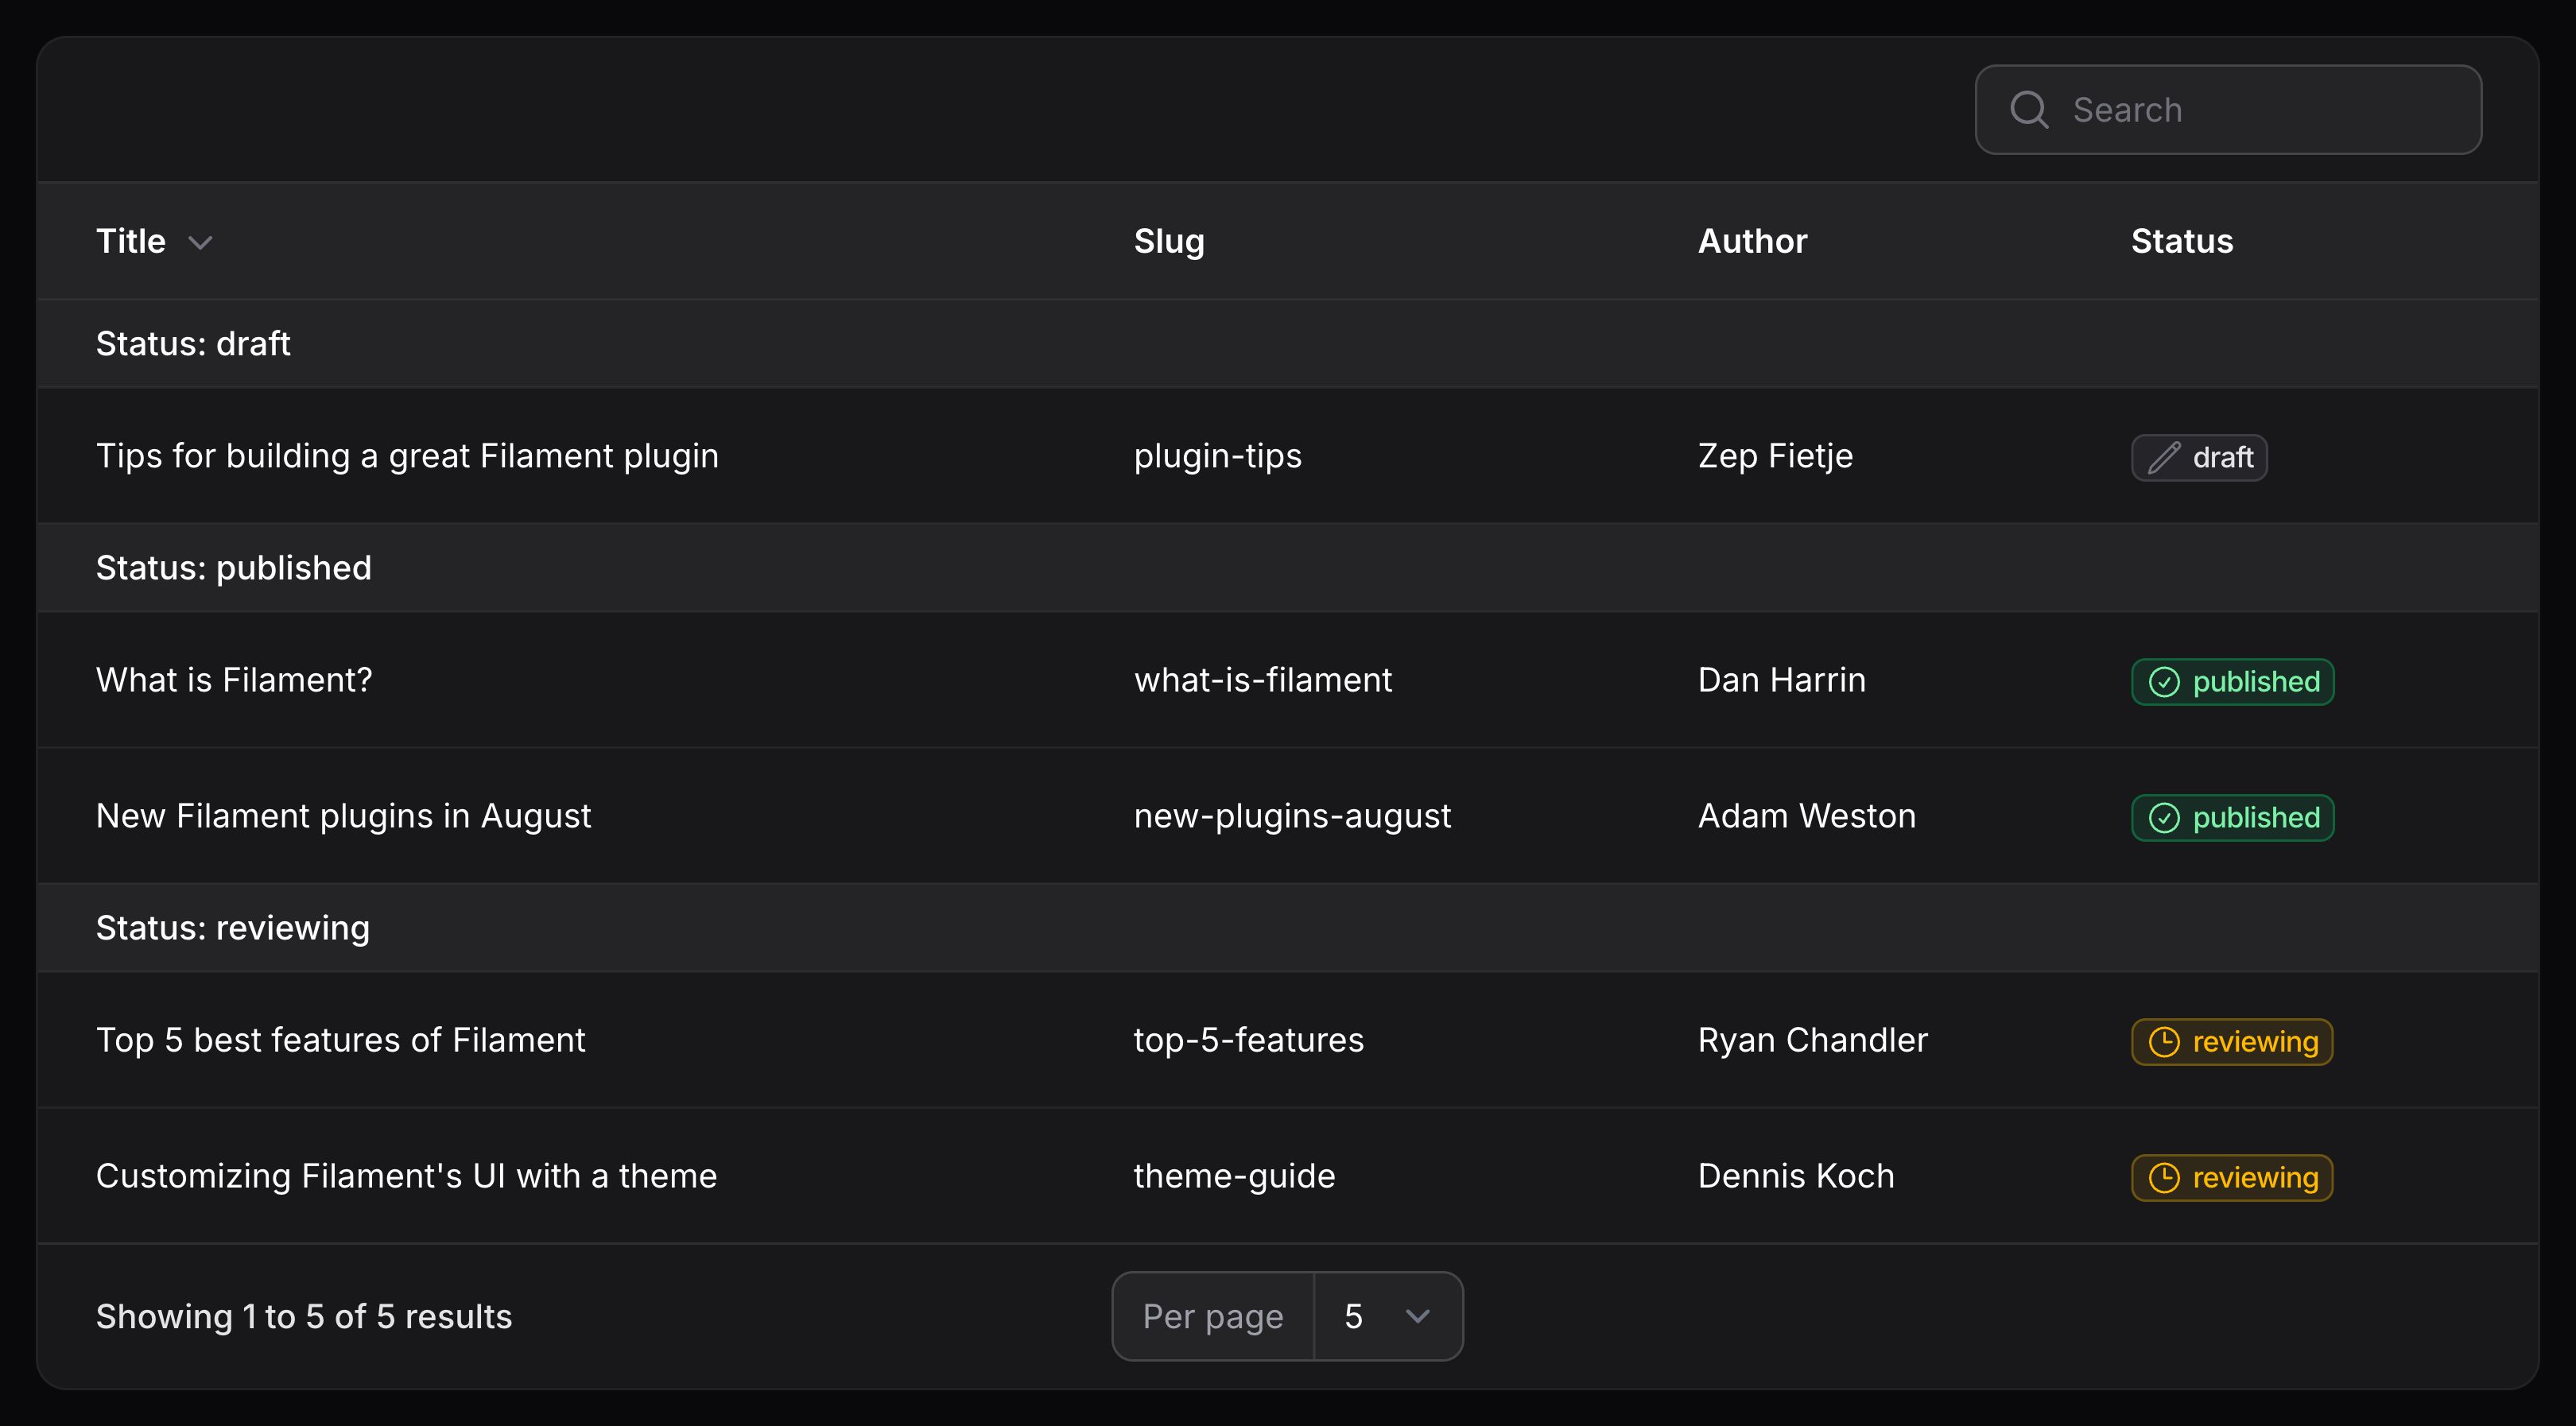The height and width of the screenshot is (1426, 2576).
Task: Click the 'Status: draft' group heading
Action: pyautogui.click(x=193, y=344)
